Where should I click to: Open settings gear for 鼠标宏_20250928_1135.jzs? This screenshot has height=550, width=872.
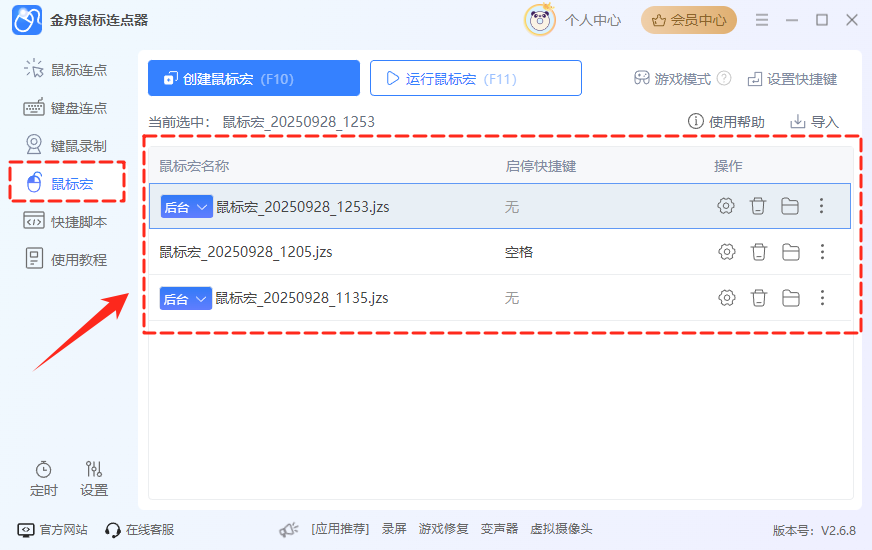click(726, 298)
